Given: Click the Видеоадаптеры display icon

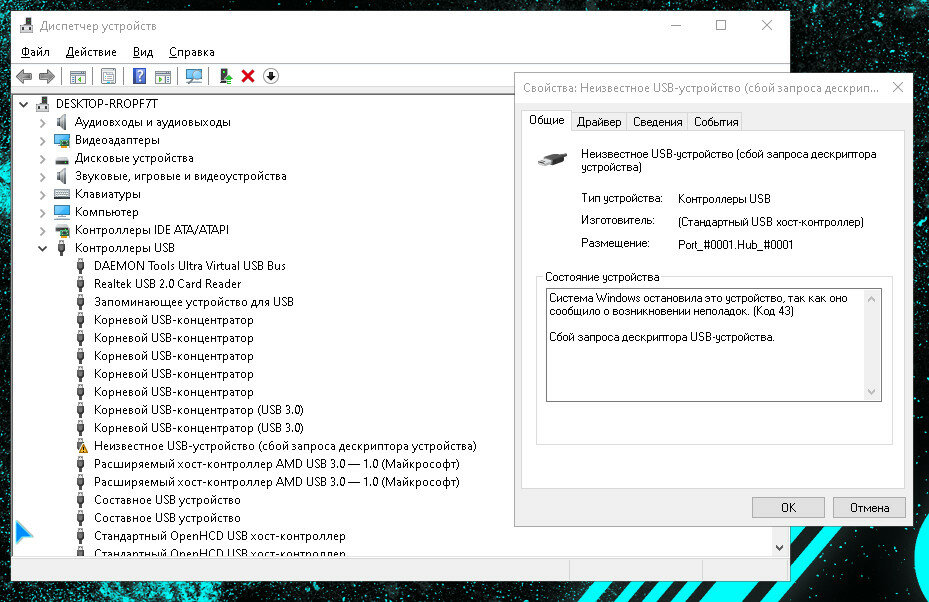Looking at the screenshot, I should 62,140.
